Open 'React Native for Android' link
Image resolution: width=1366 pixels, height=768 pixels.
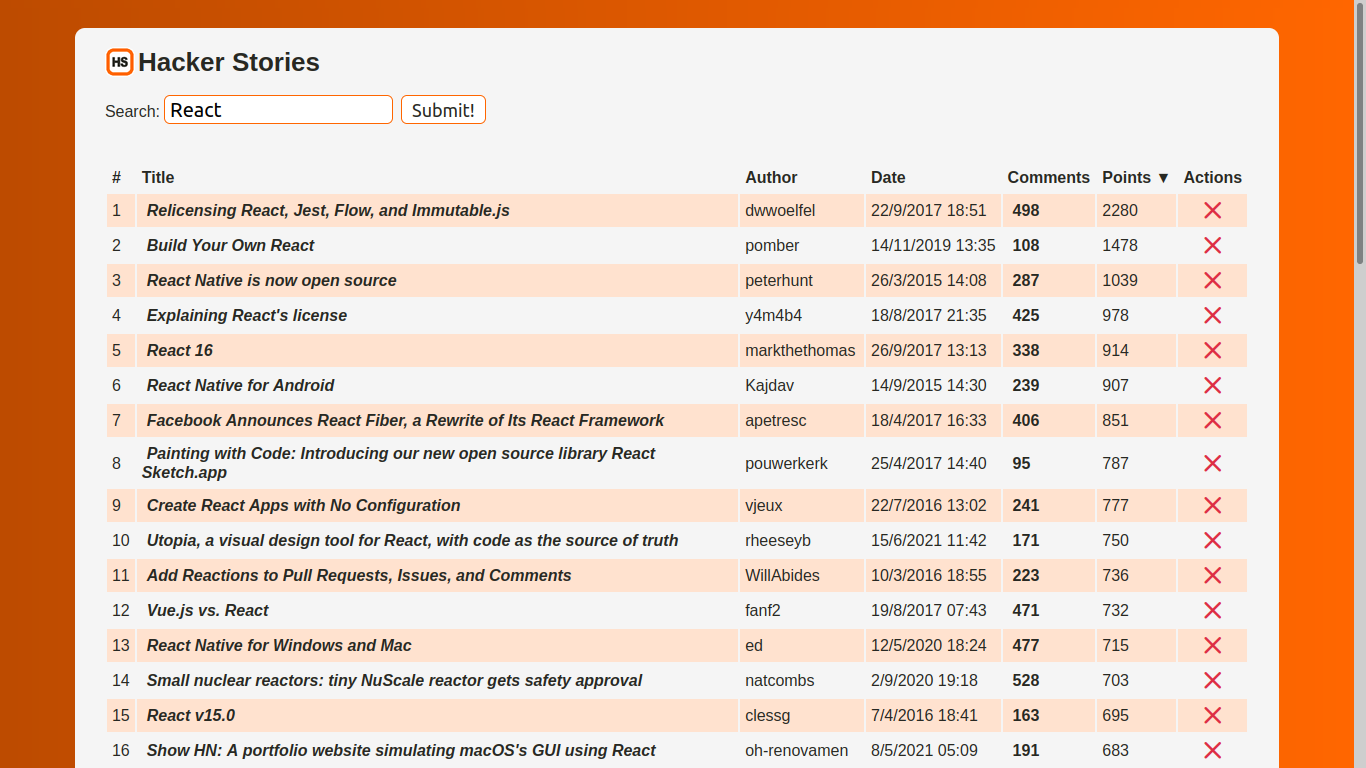coord(240,385)
